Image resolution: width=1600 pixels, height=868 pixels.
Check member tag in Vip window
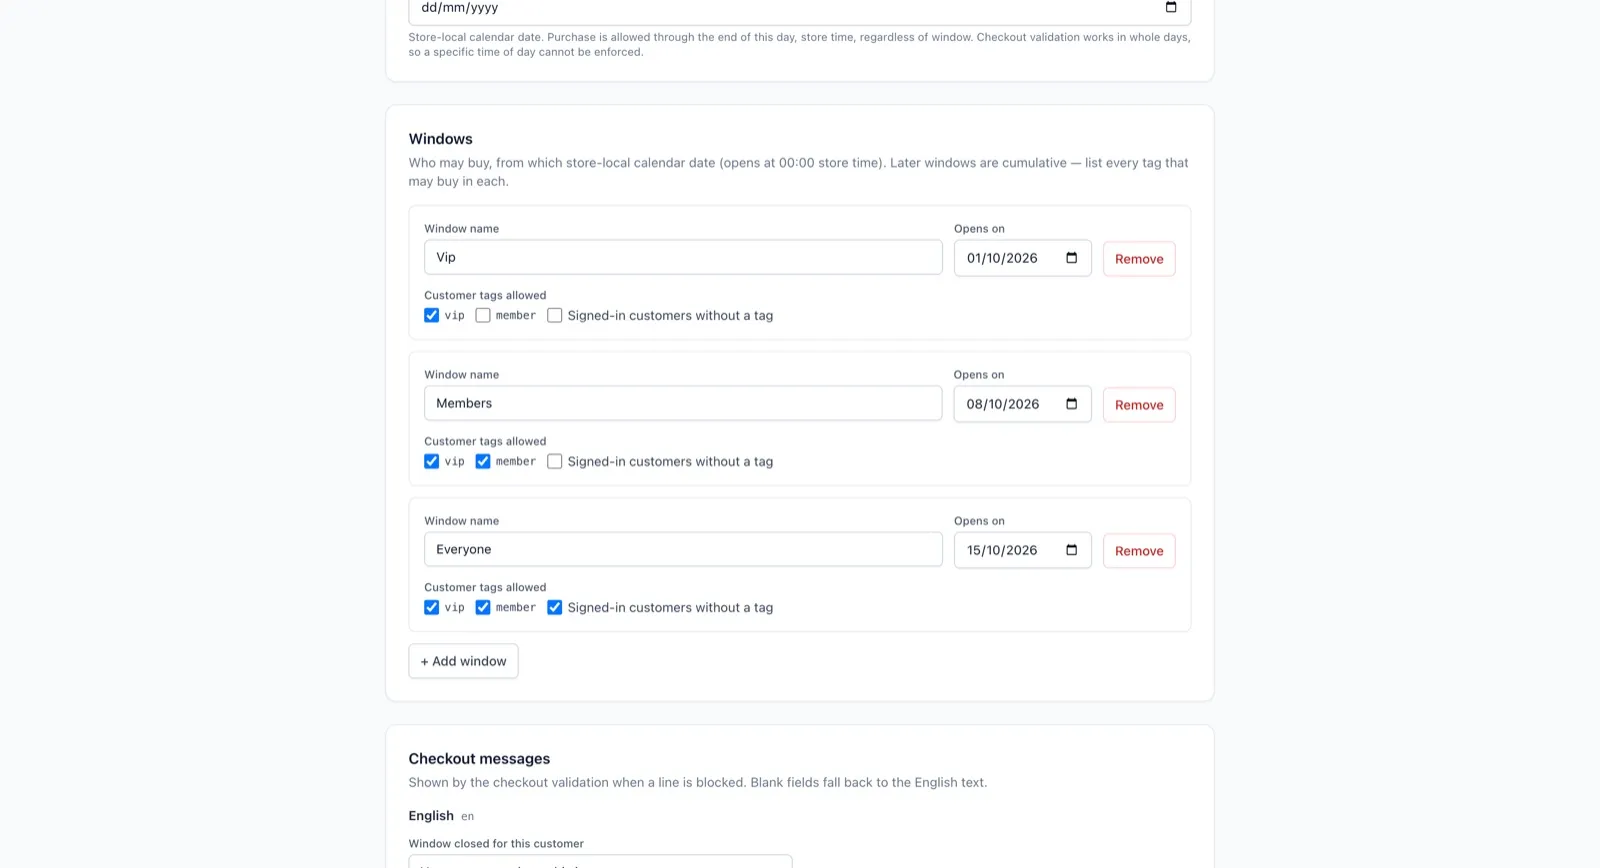click(483, 315)
